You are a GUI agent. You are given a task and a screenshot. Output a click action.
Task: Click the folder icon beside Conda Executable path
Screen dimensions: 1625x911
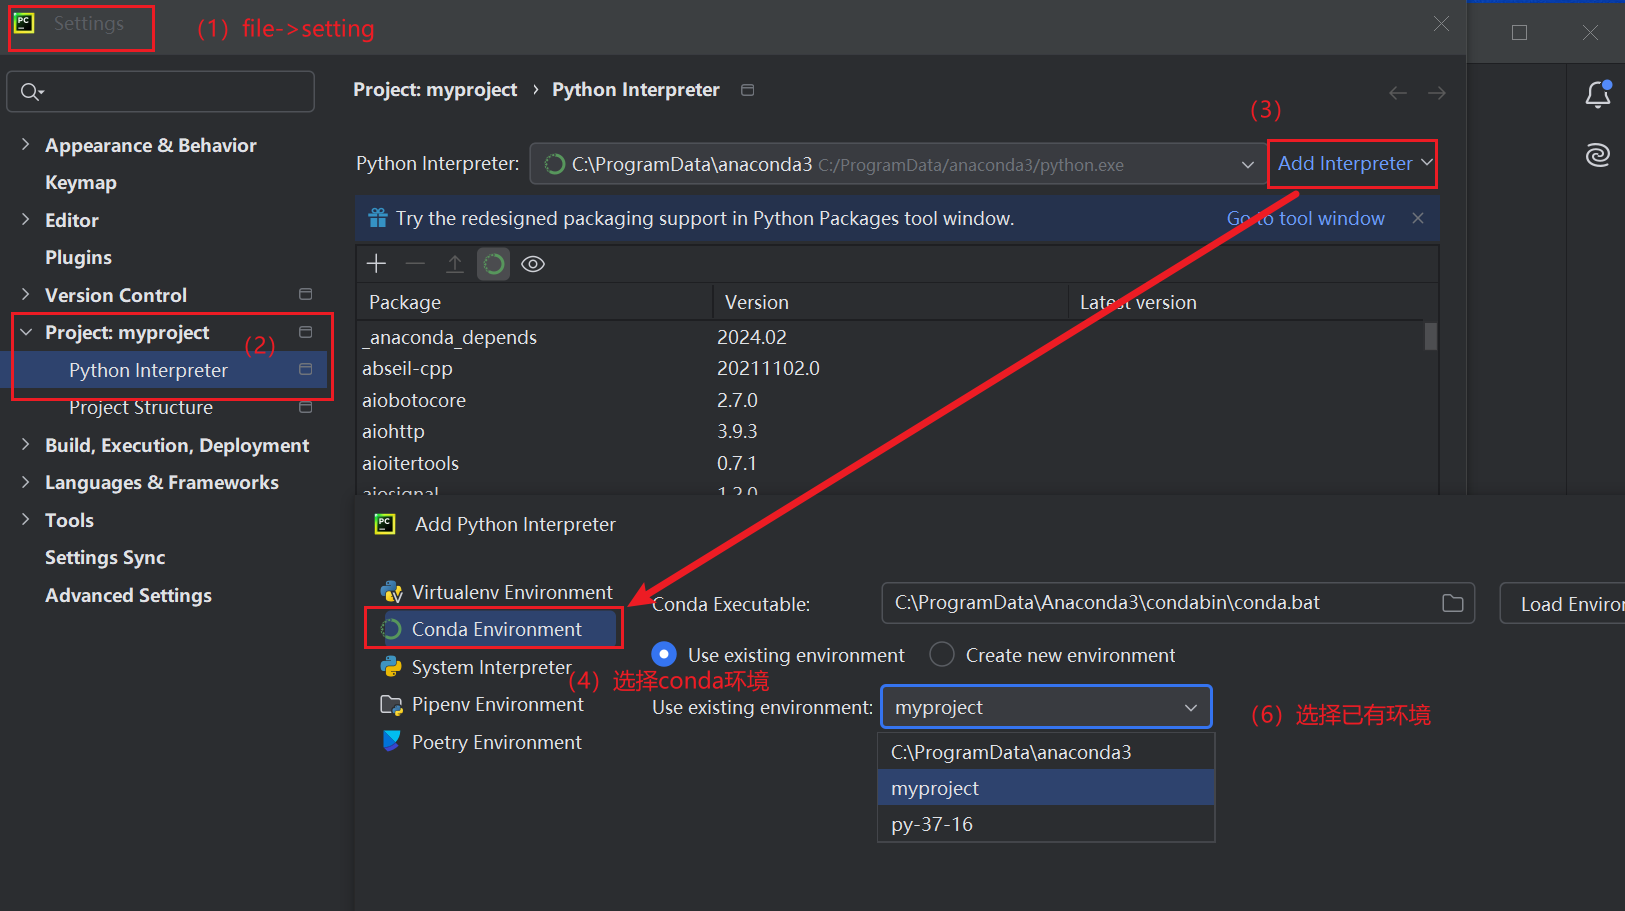tap(1452, 602)
